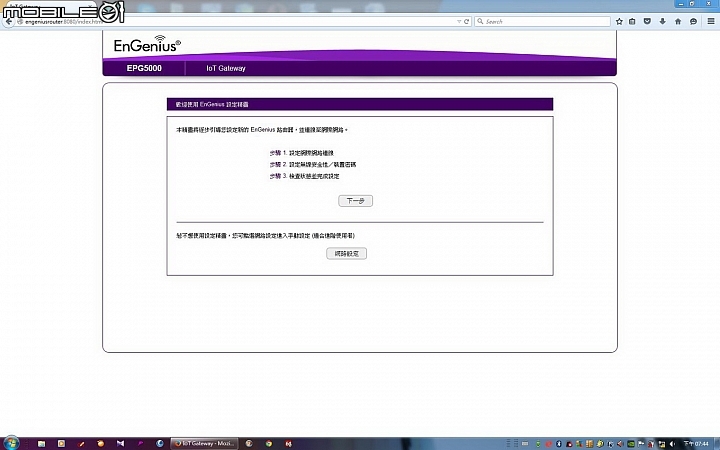Click the taskbar clock showing 07:44
Screen dimensions: 720x450
(x=696, y=444)
